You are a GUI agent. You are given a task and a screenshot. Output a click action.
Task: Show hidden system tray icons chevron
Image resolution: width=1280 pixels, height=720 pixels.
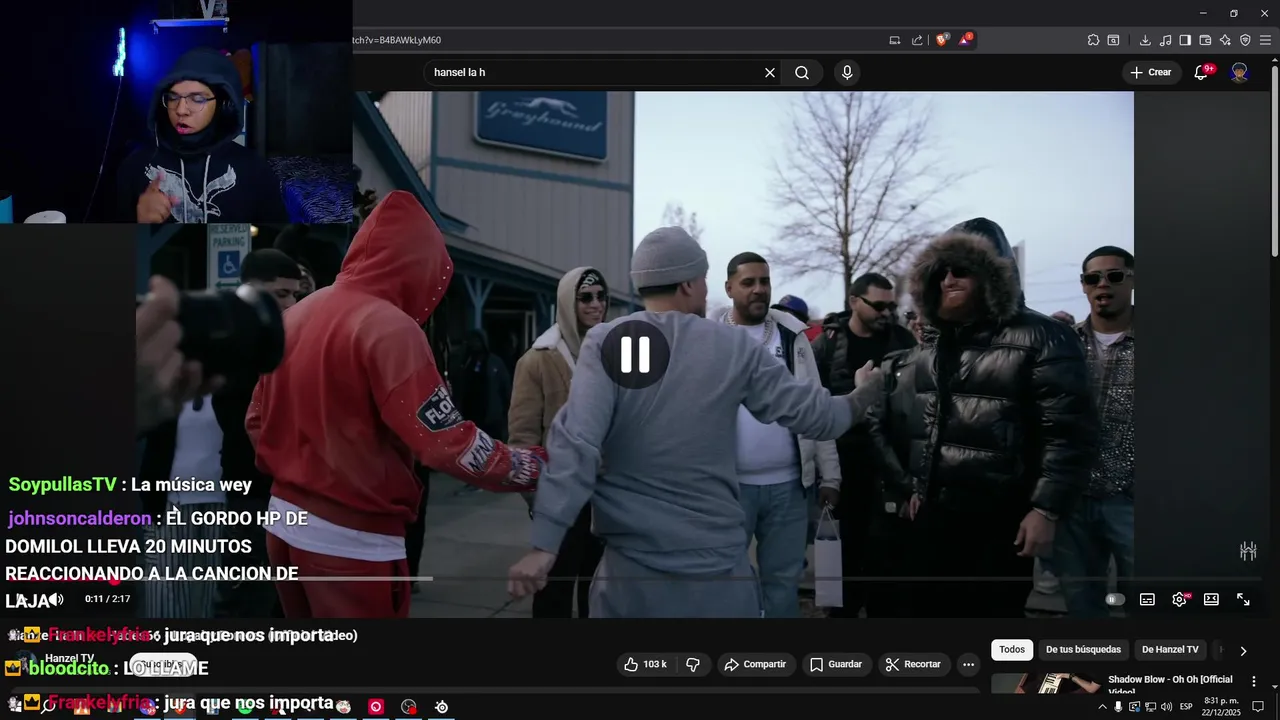pos(1103,707)
